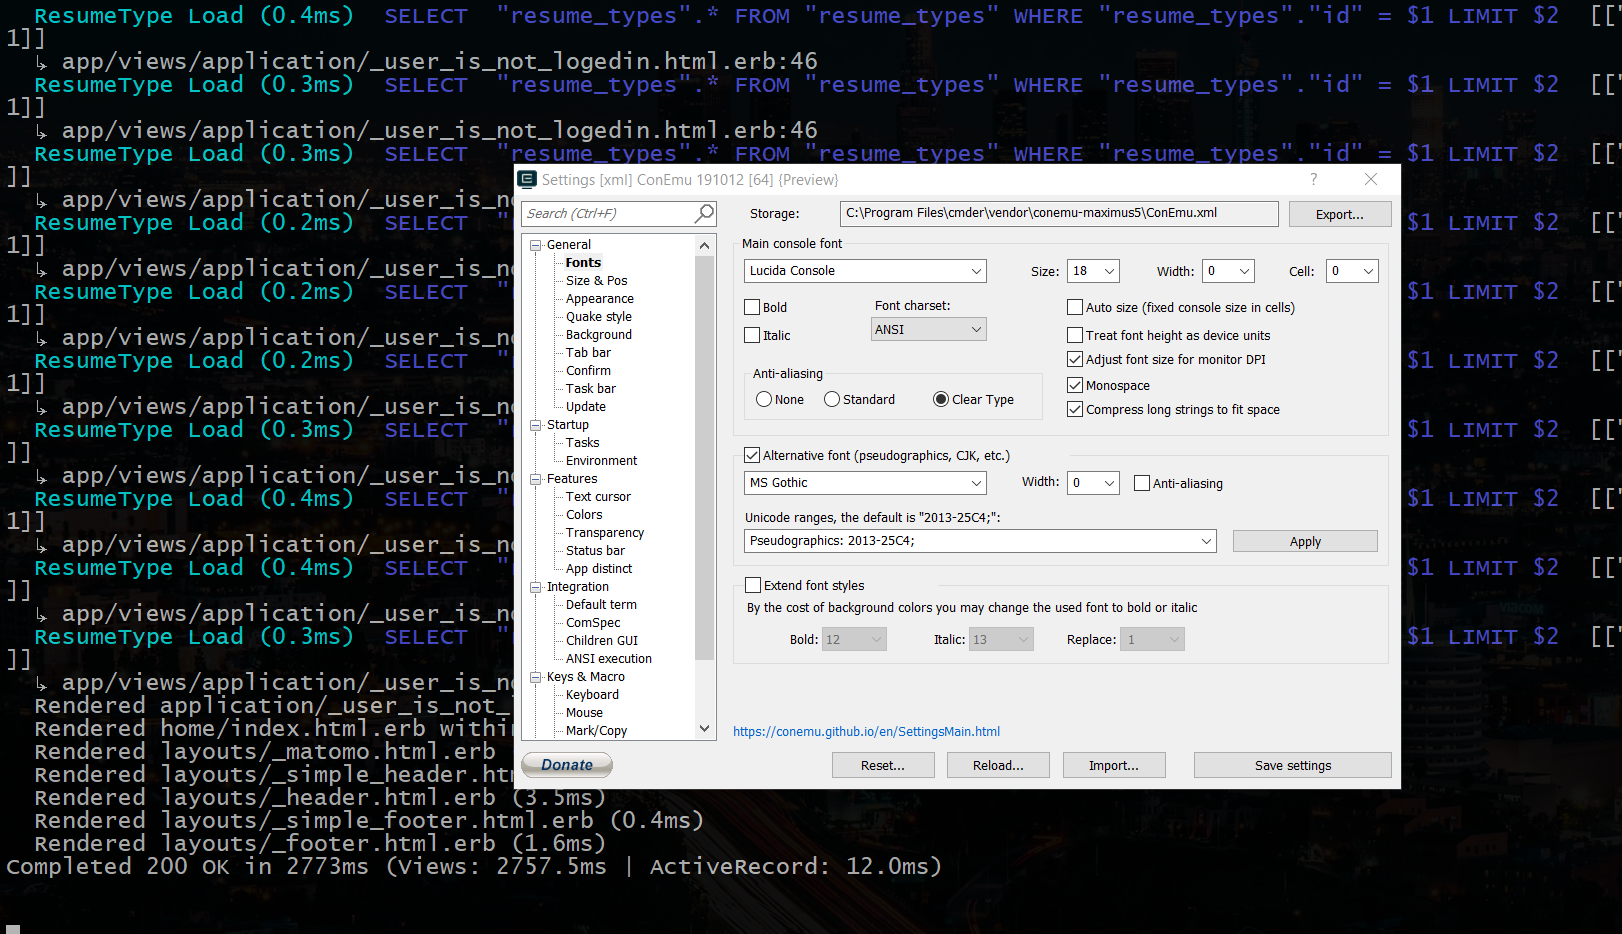The height and width of the screenshot is (934, 1622).
Task: Select Tab bar settings page
Action: [588, 353]
